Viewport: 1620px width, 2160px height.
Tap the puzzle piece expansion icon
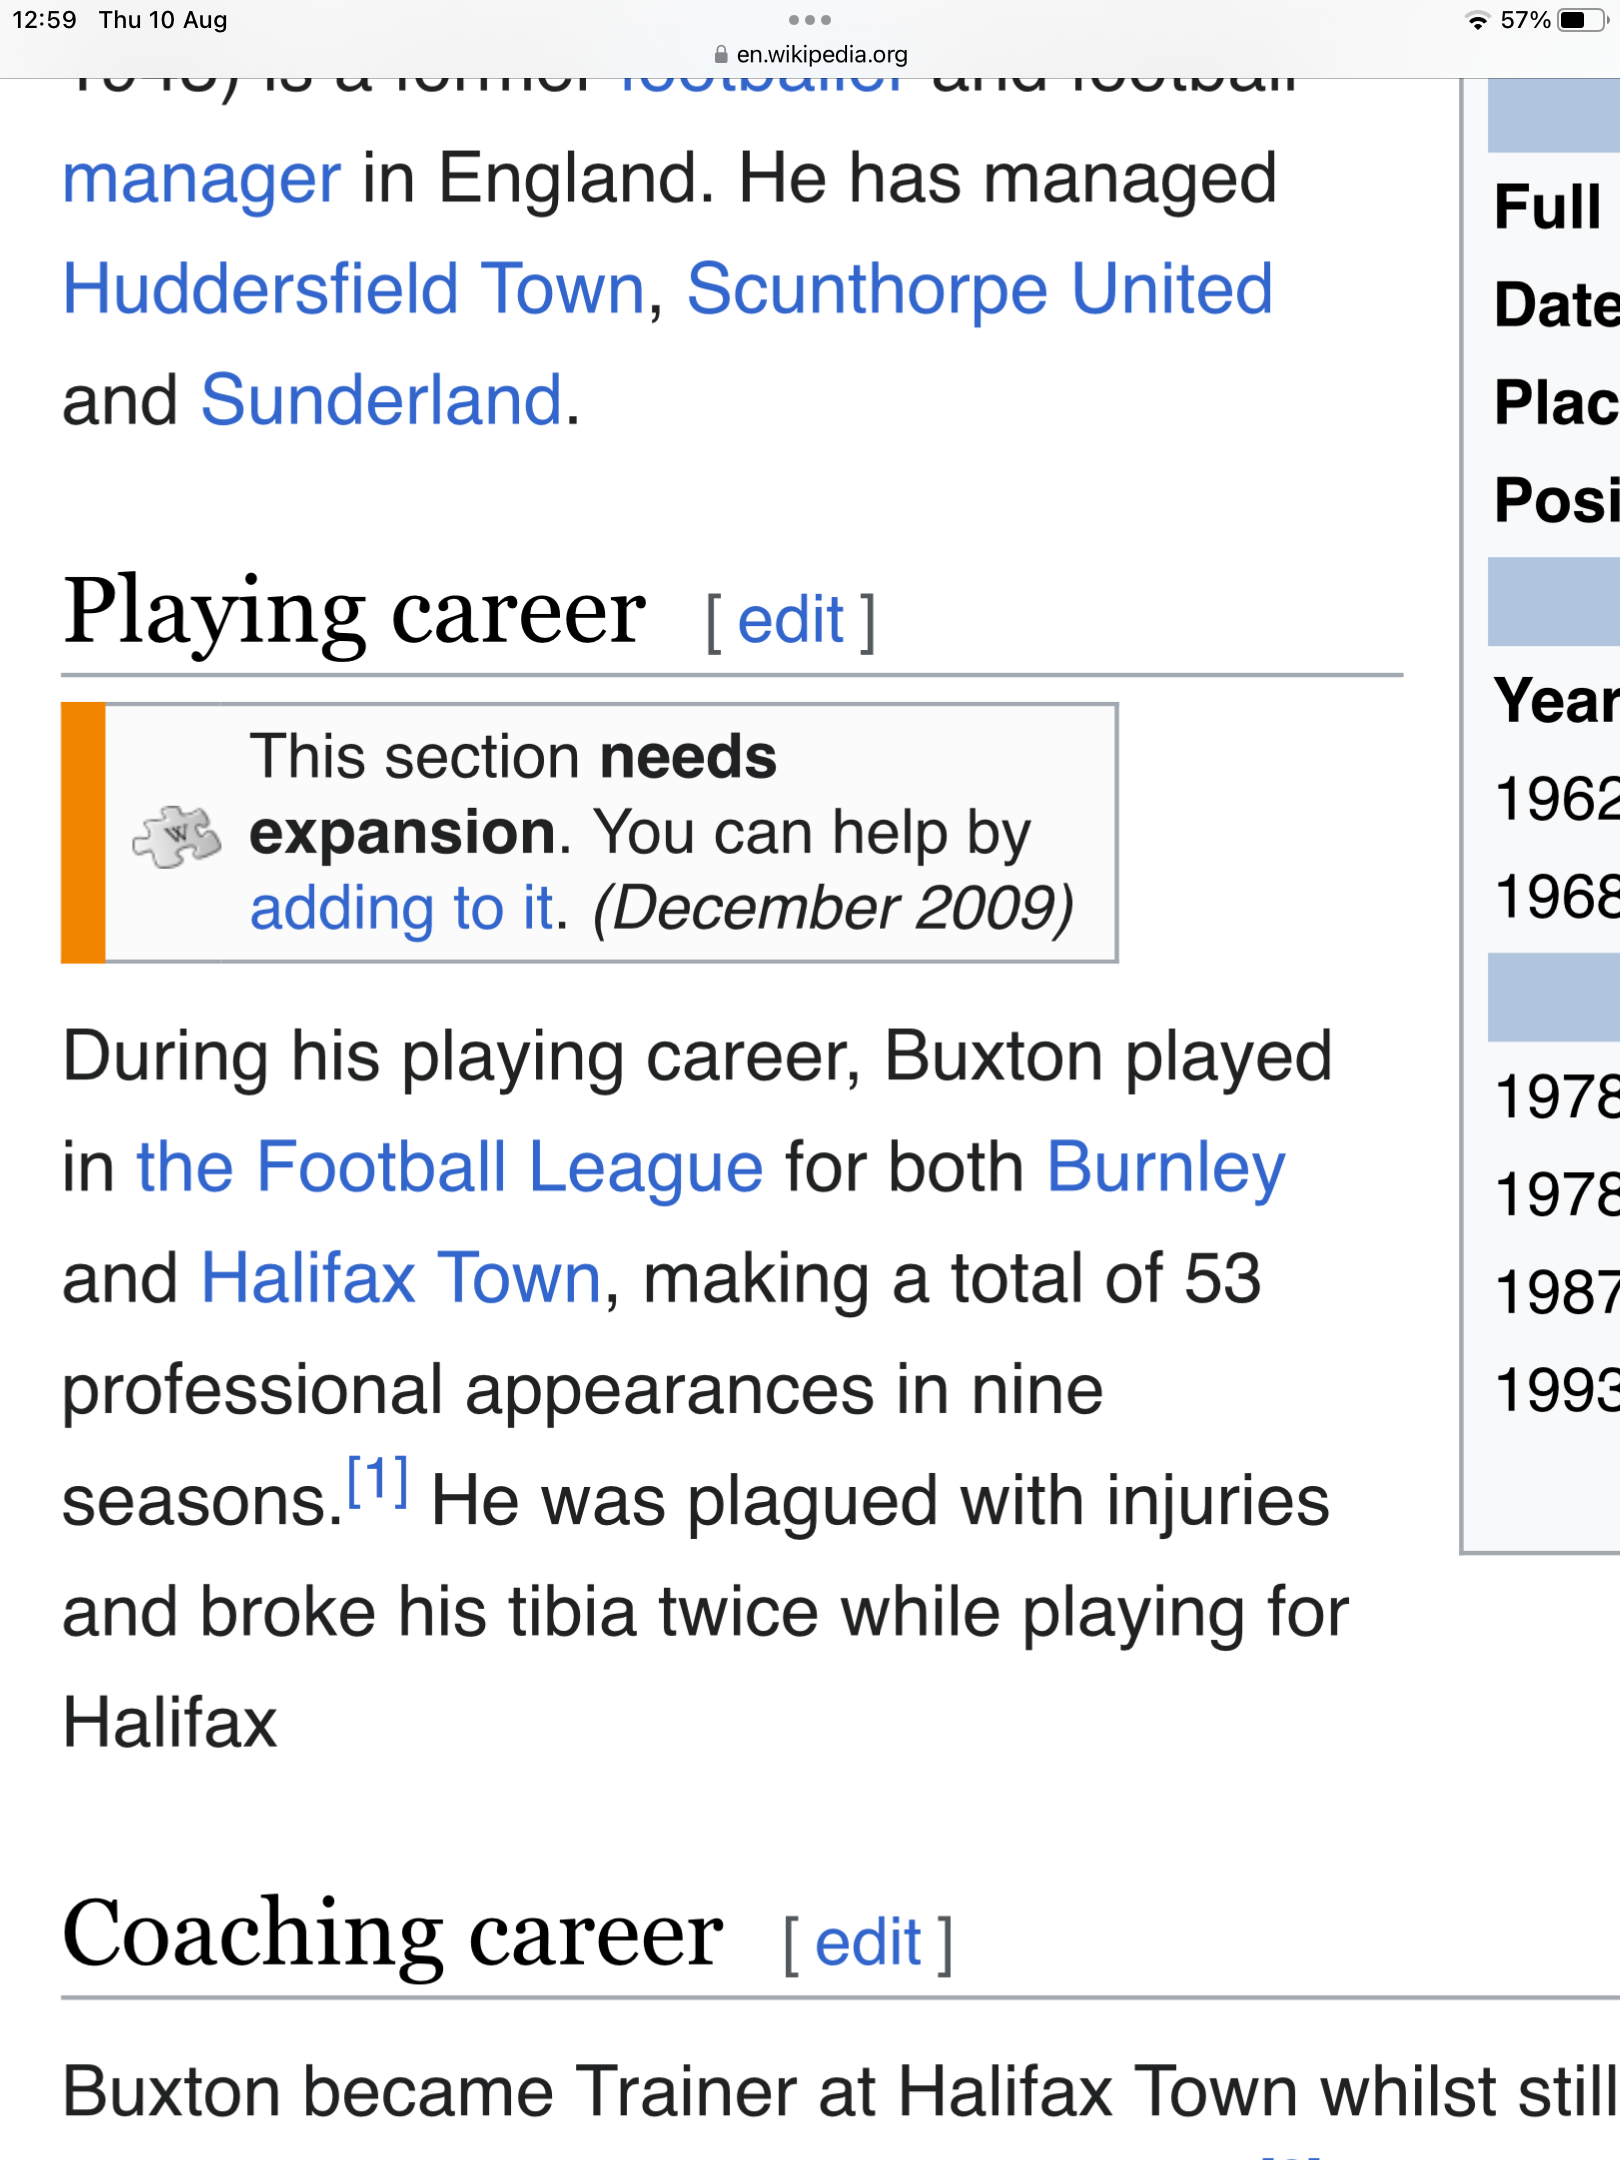tap(177, 835)
